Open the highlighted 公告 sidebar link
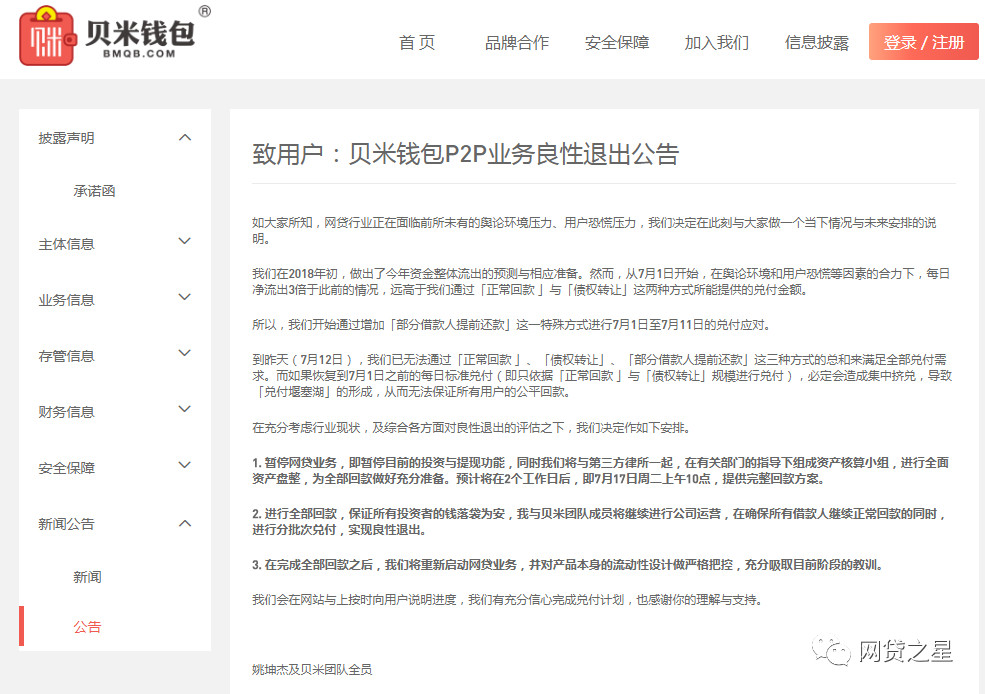Image resolution: width=985 pixels, height=694 pixels. pyautogui.click(x=87, y=627)
